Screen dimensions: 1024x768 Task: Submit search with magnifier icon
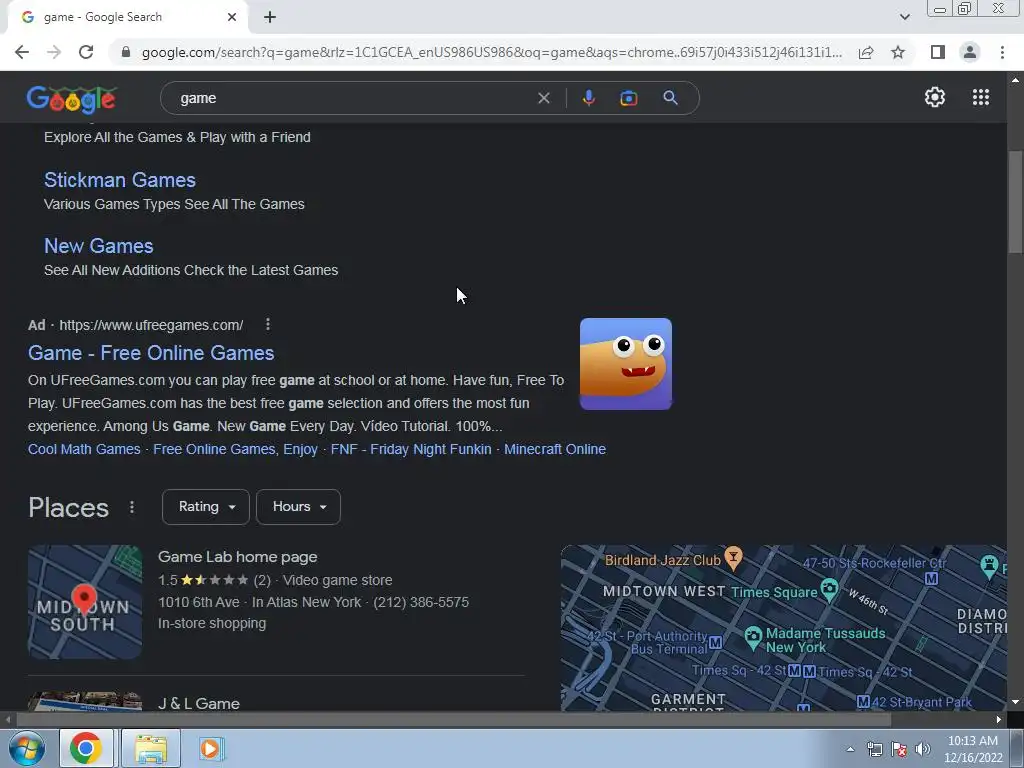[x=670, y=98]
